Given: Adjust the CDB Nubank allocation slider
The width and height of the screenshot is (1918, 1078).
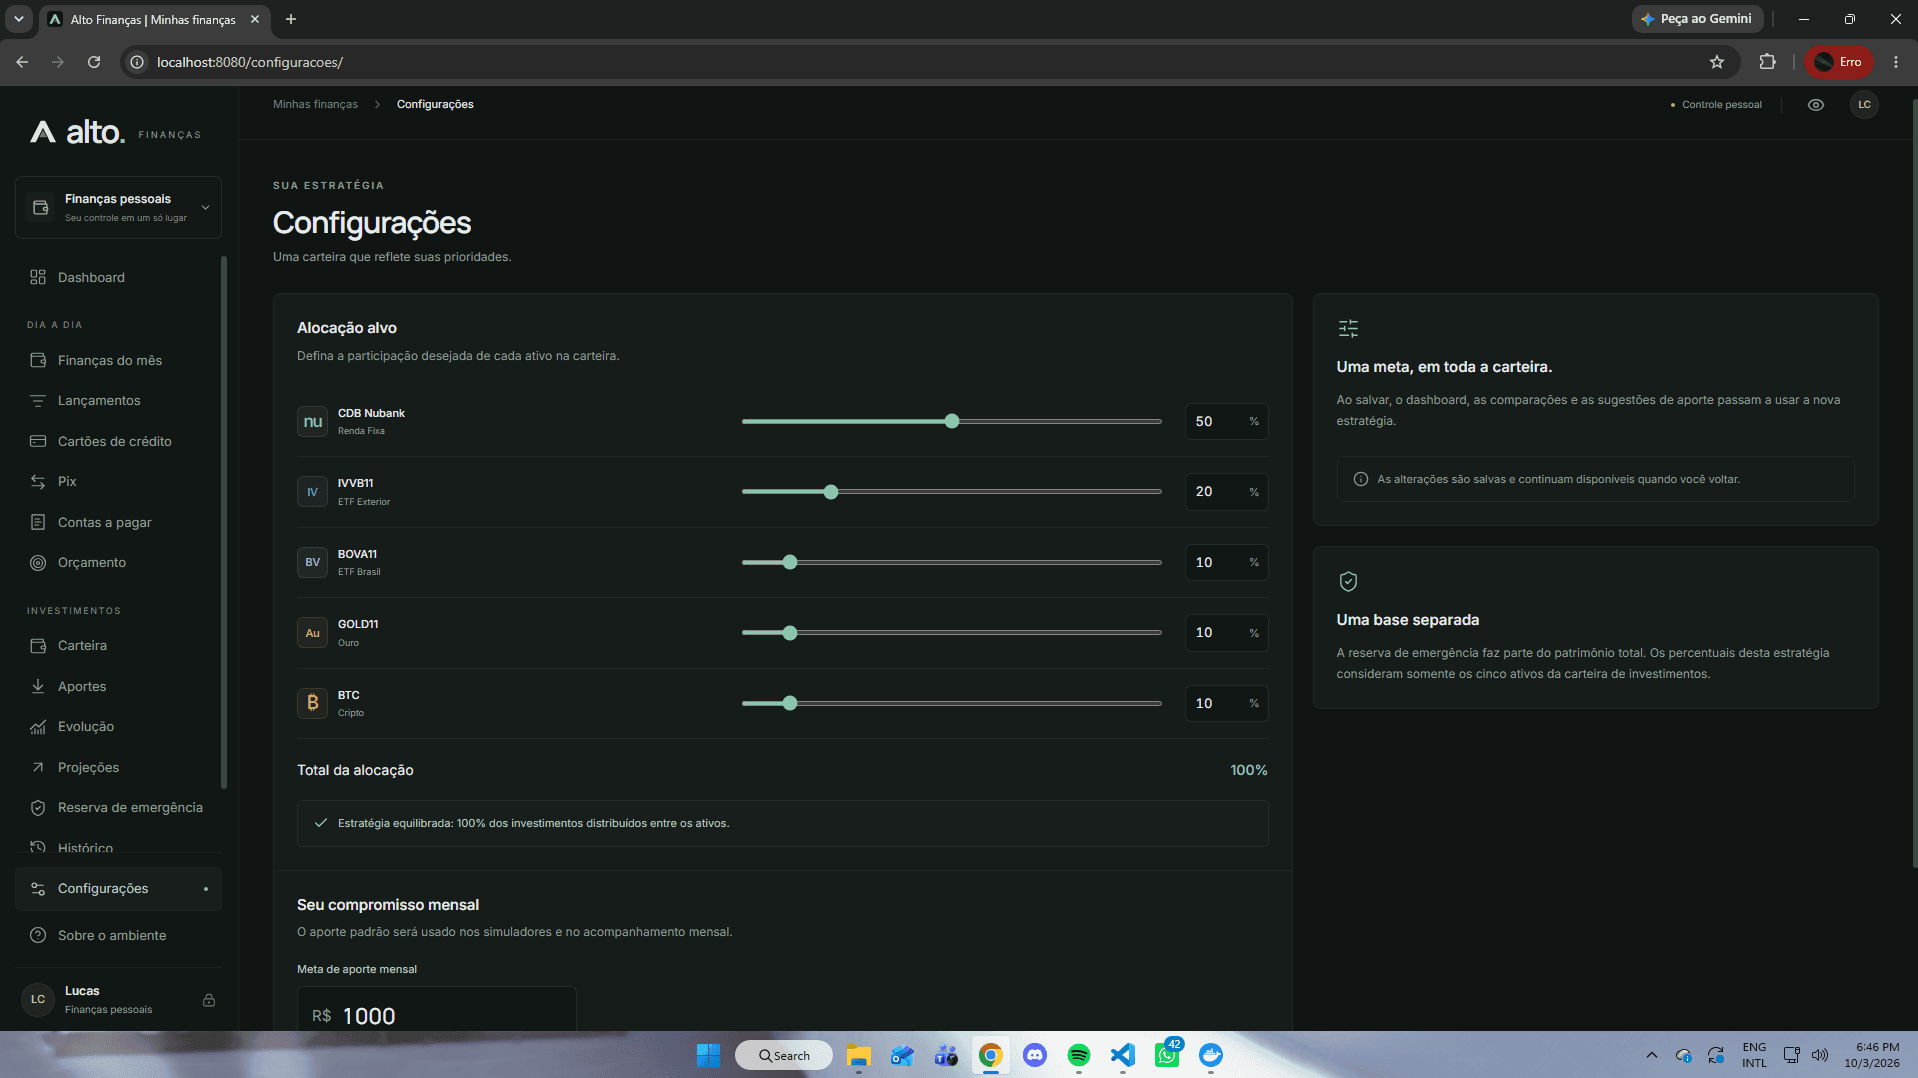Looking at the screenshot, I should tap(951, 421).
